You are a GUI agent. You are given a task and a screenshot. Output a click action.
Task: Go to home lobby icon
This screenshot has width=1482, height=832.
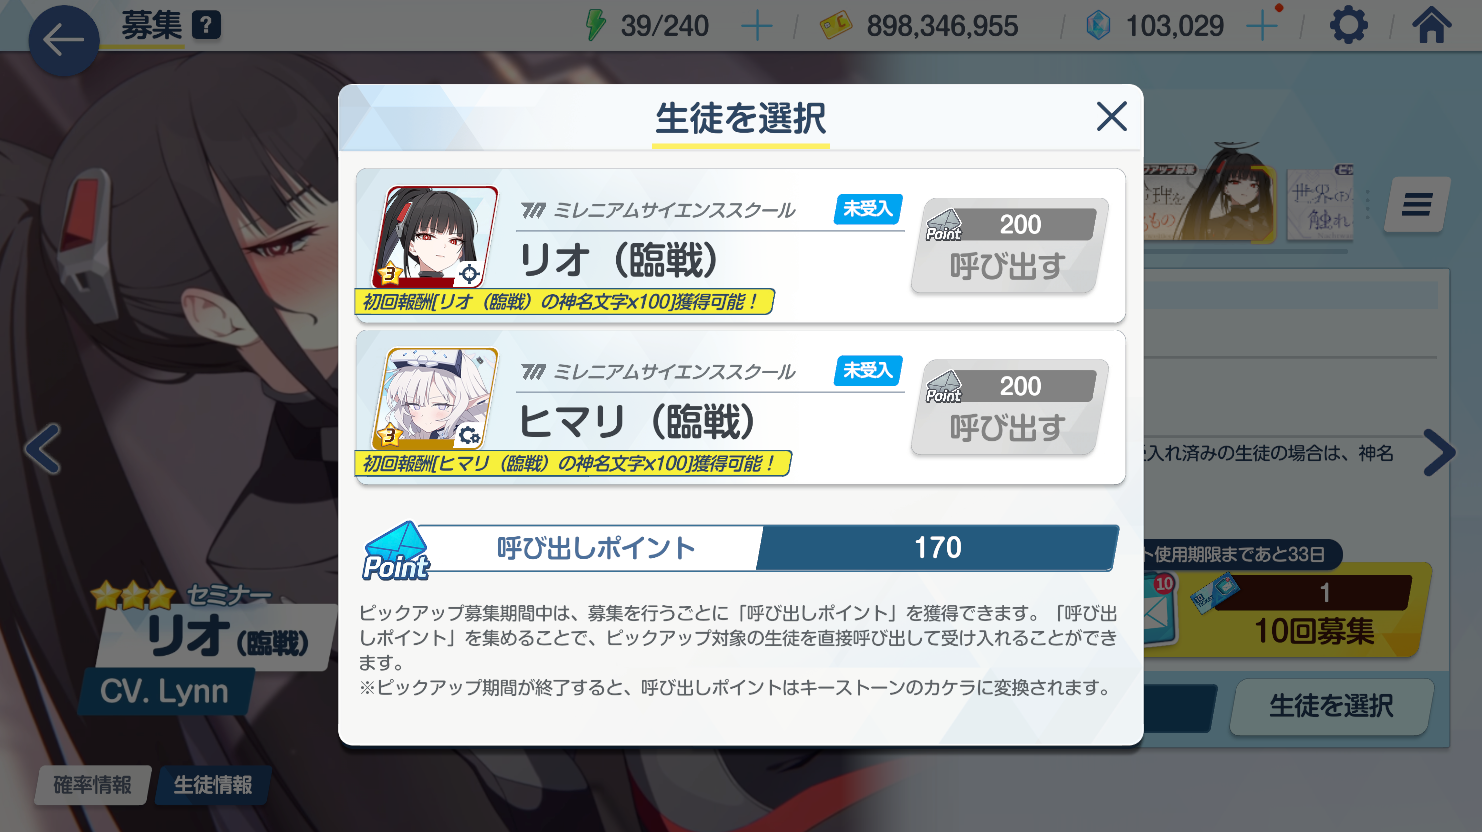pos(1431,25)
